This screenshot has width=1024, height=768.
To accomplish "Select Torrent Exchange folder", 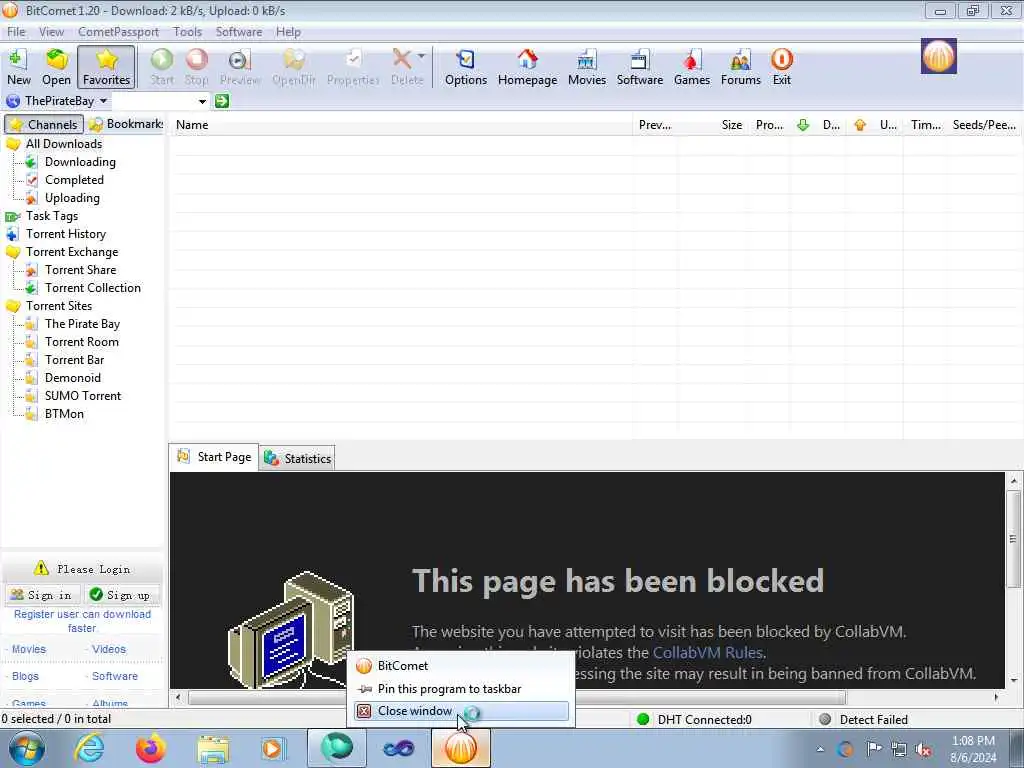I will [x=72, y=251].
